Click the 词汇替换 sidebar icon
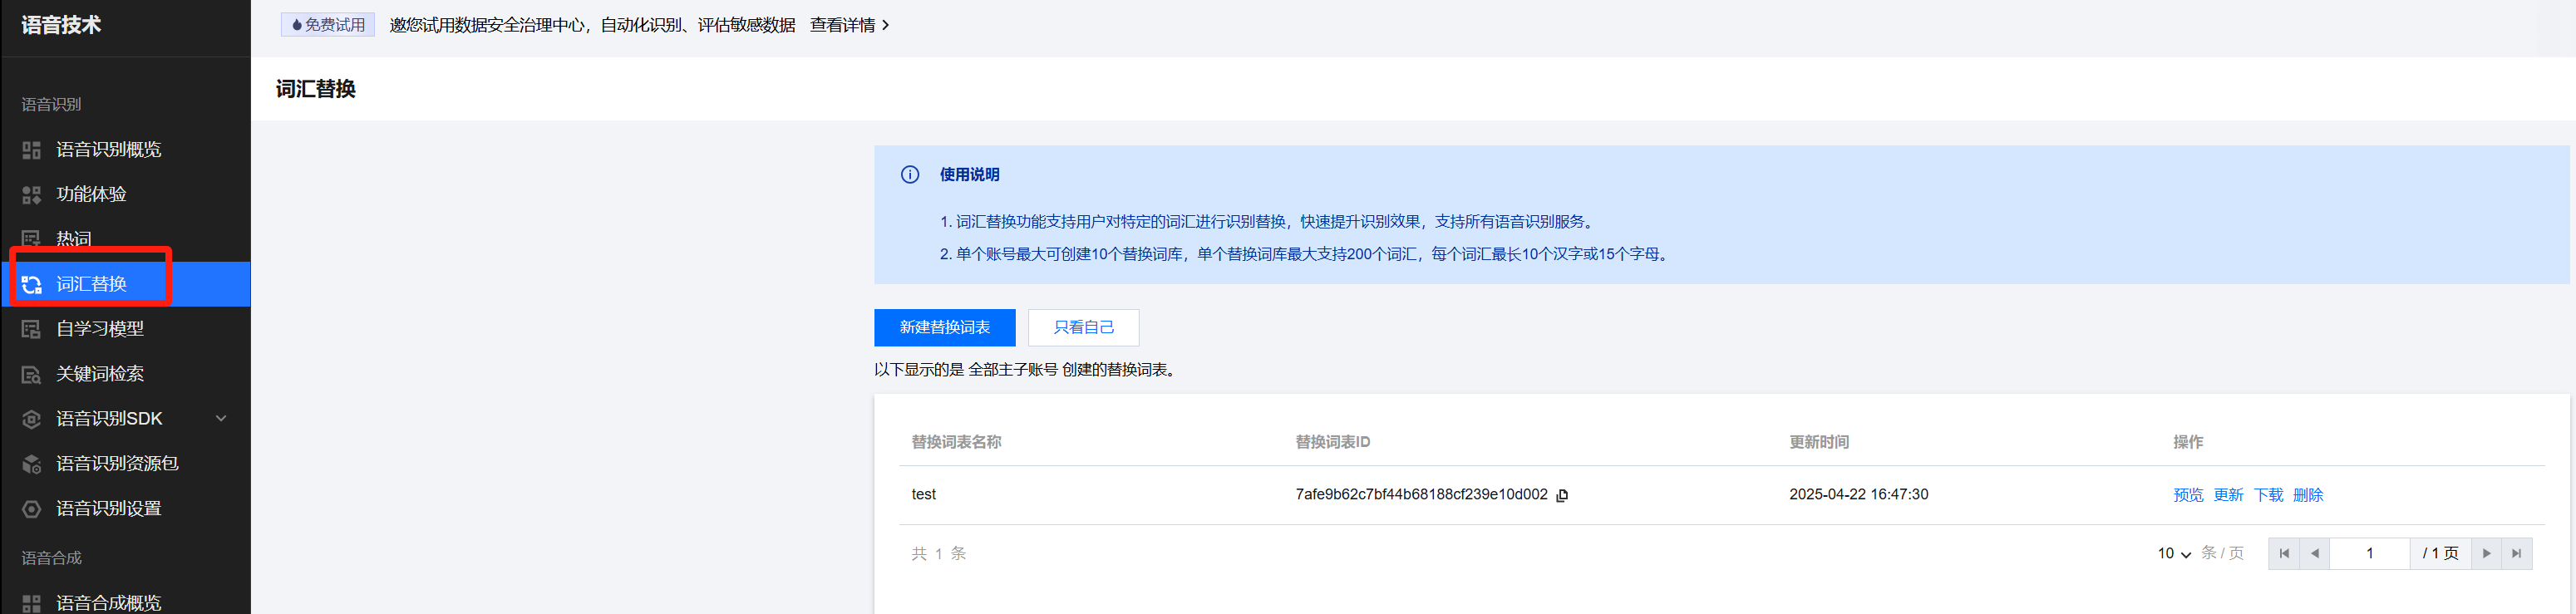 32,285
